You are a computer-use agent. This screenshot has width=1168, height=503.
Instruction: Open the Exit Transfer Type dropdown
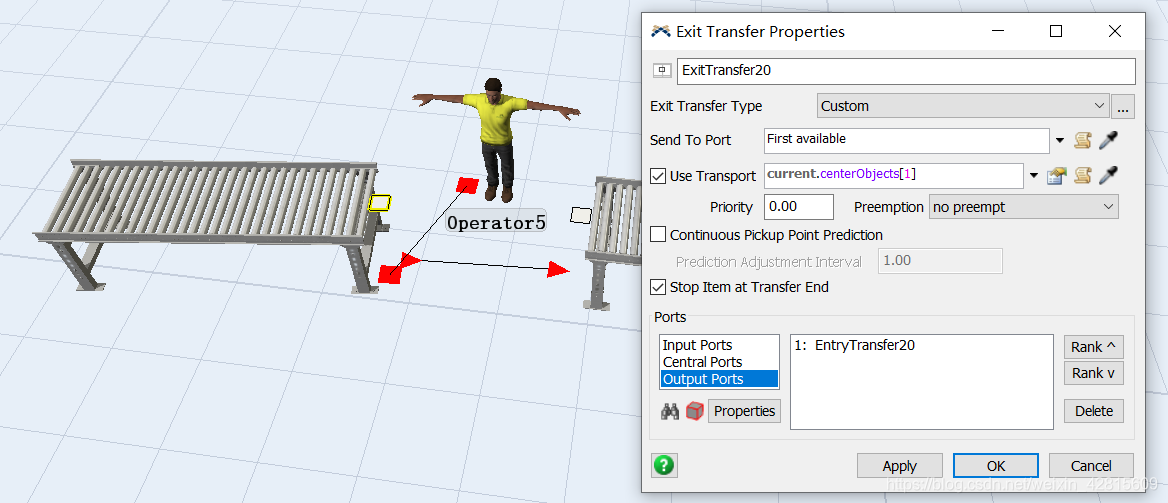click(963, 106)
